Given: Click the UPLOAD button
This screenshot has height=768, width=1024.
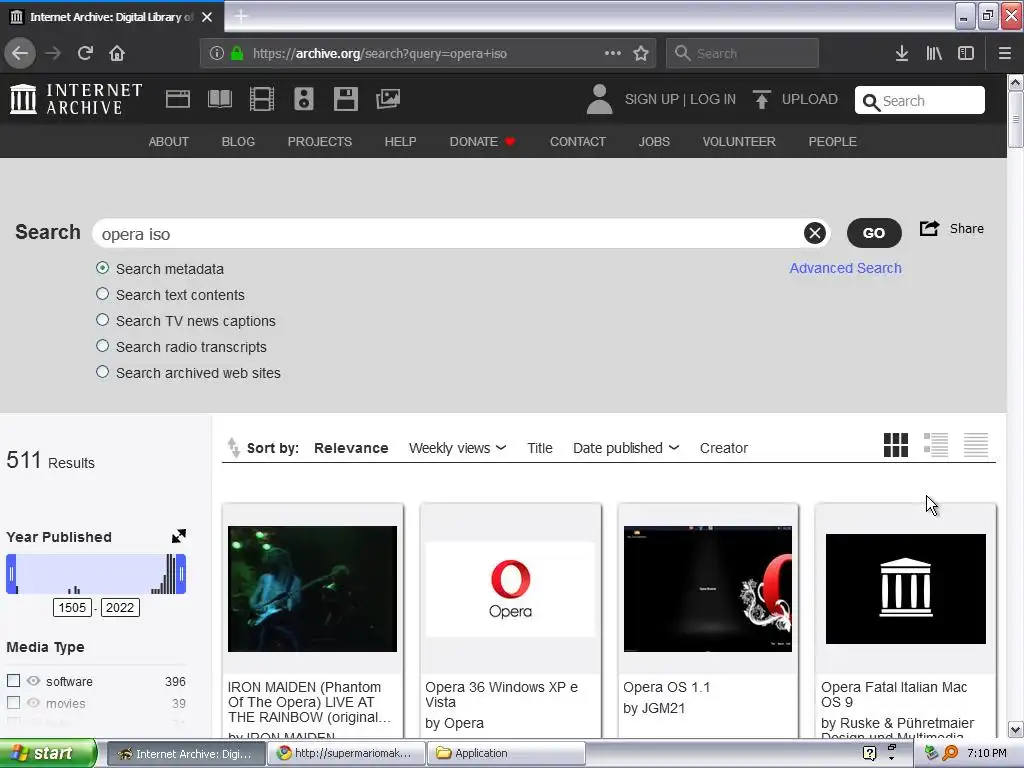Looking at the screenshot, I should pos(795,99).
